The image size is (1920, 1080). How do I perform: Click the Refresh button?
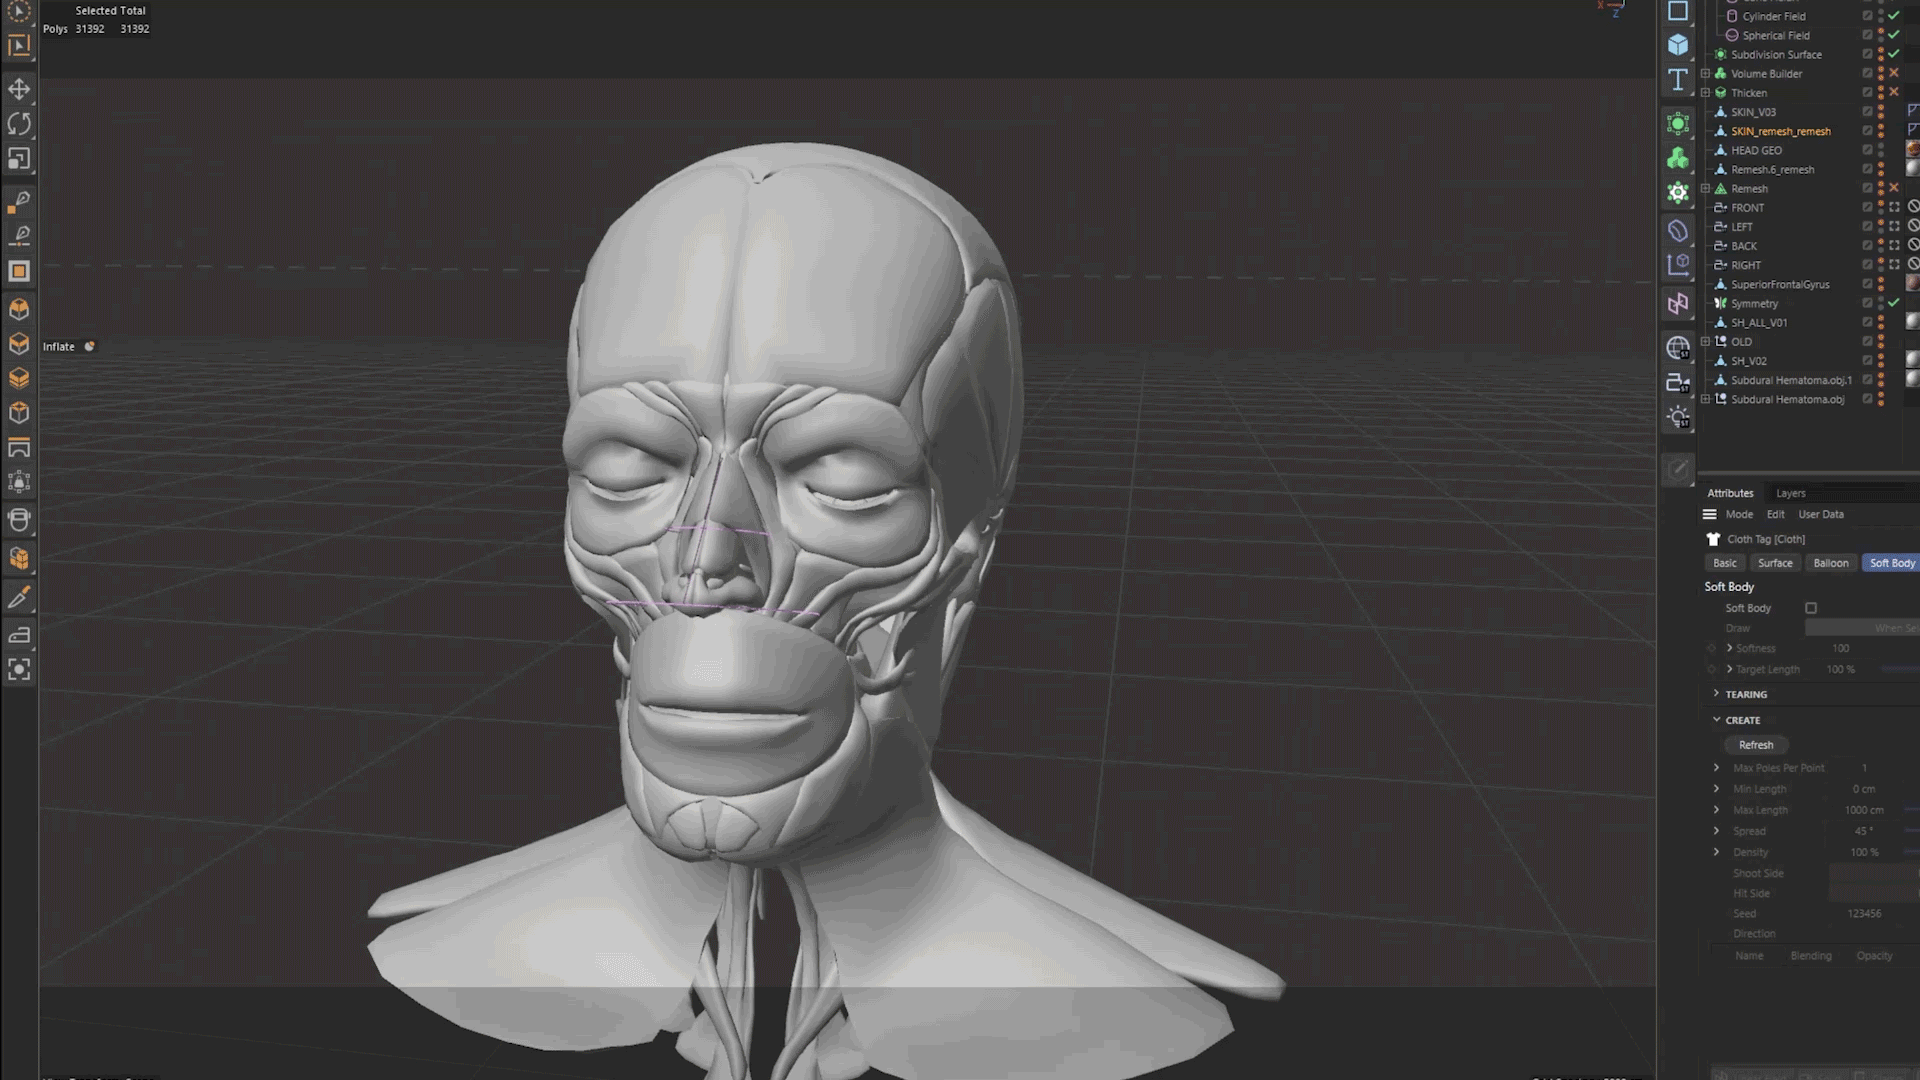[1755, 745]
